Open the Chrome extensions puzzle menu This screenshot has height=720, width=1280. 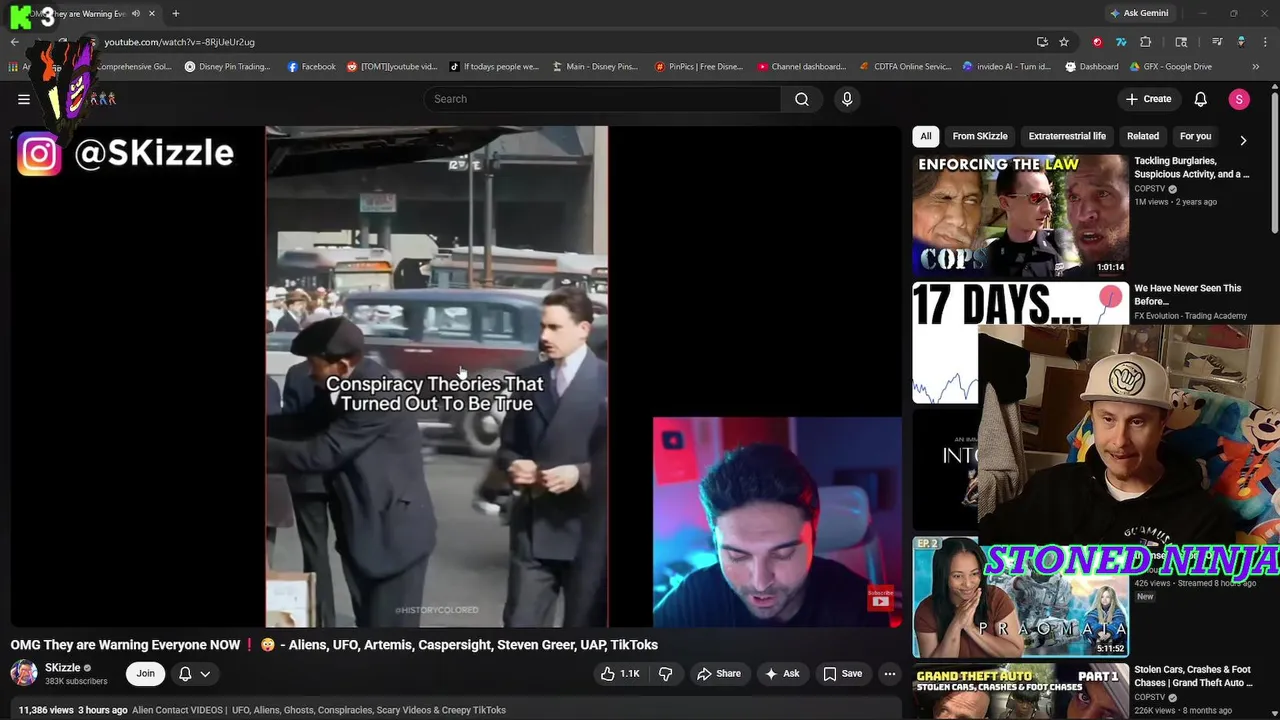1146,42
